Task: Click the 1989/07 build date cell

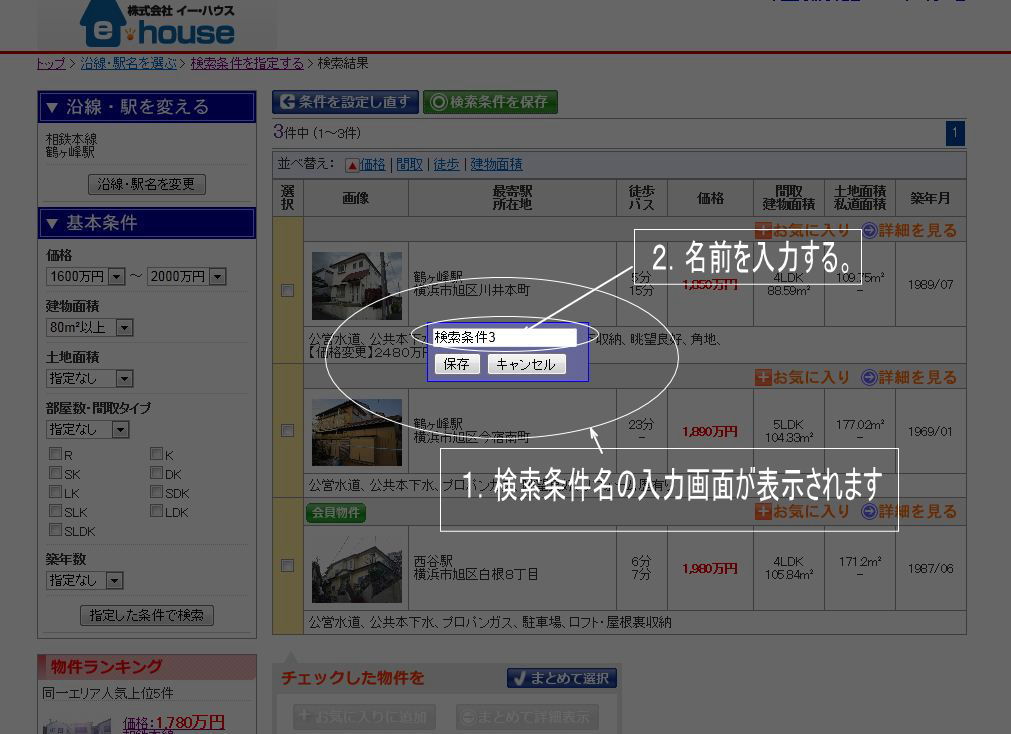Action: pyautogui.click(x=930, y=284)
